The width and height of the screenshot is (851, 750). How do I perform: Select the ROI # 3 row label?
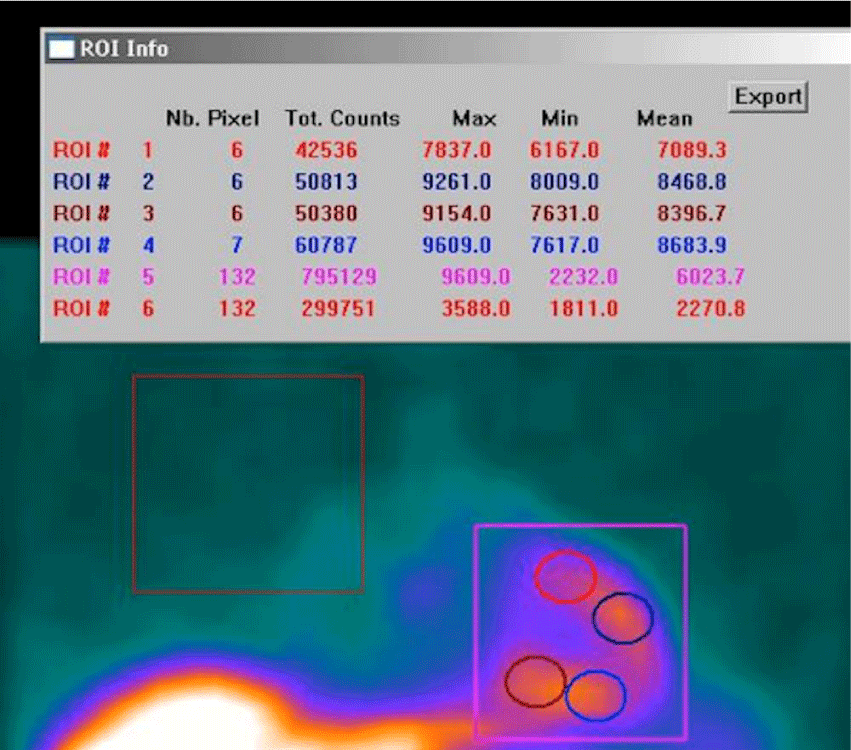[103, 213]
